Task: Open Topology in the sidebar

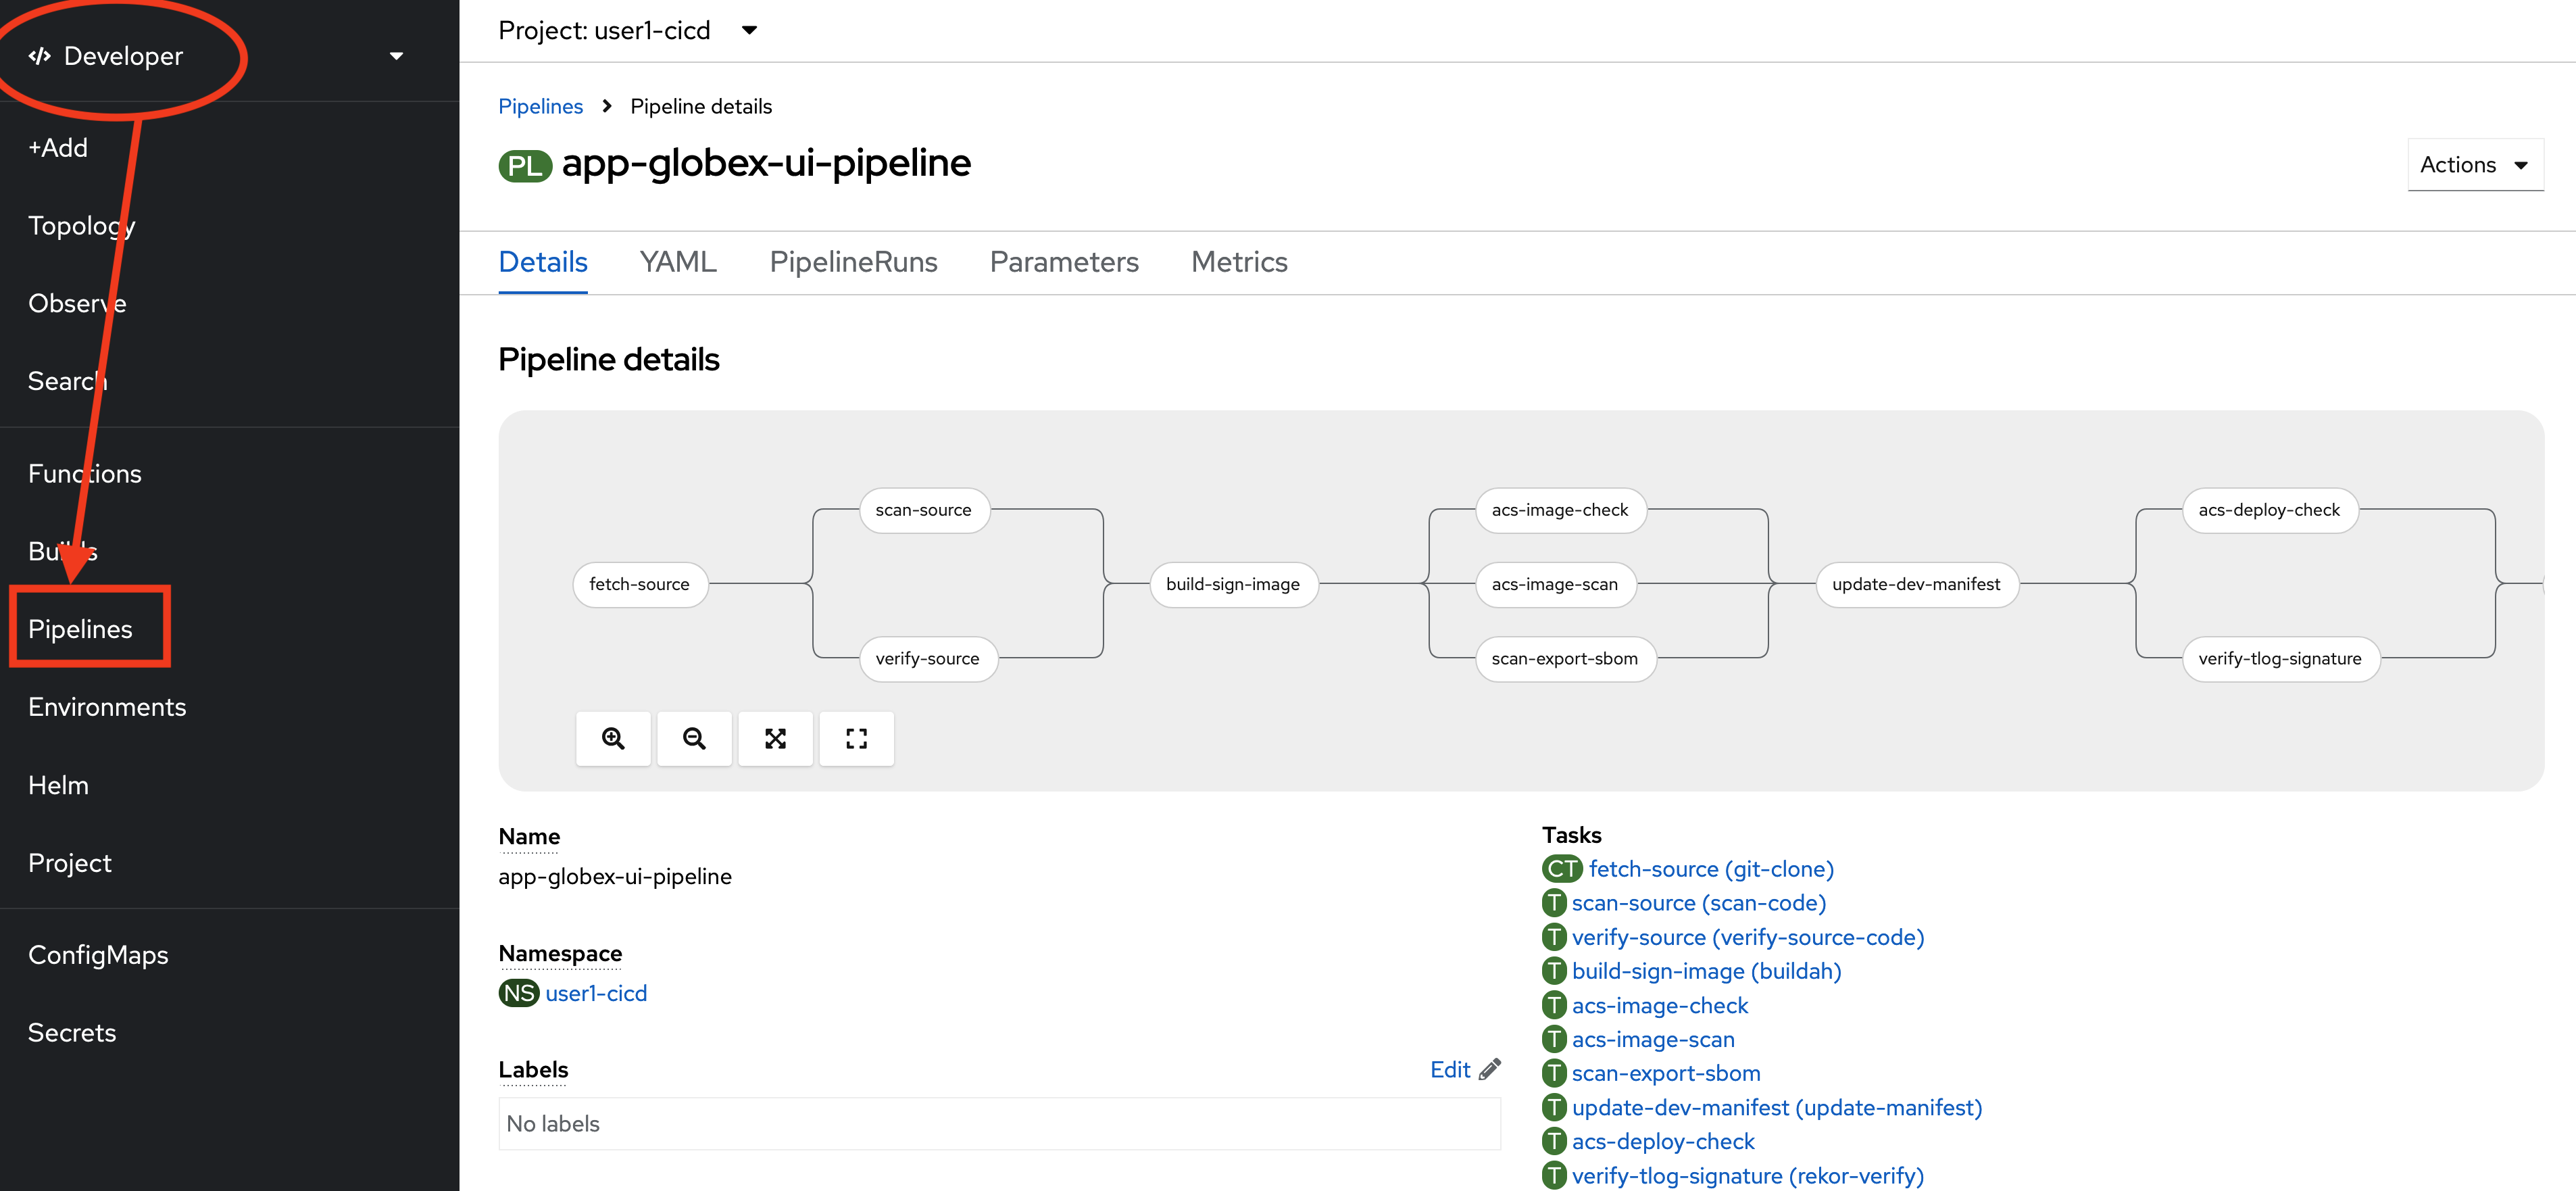Action: [82, 226]
